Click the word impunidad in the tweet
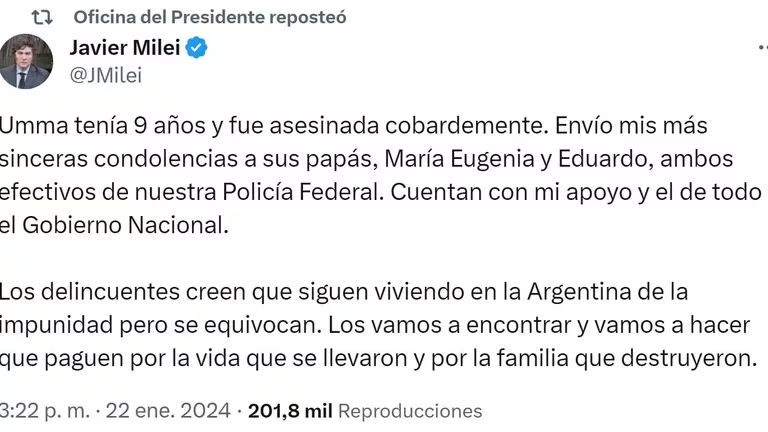Screen dimensions: 768x432 click(55, 325)
